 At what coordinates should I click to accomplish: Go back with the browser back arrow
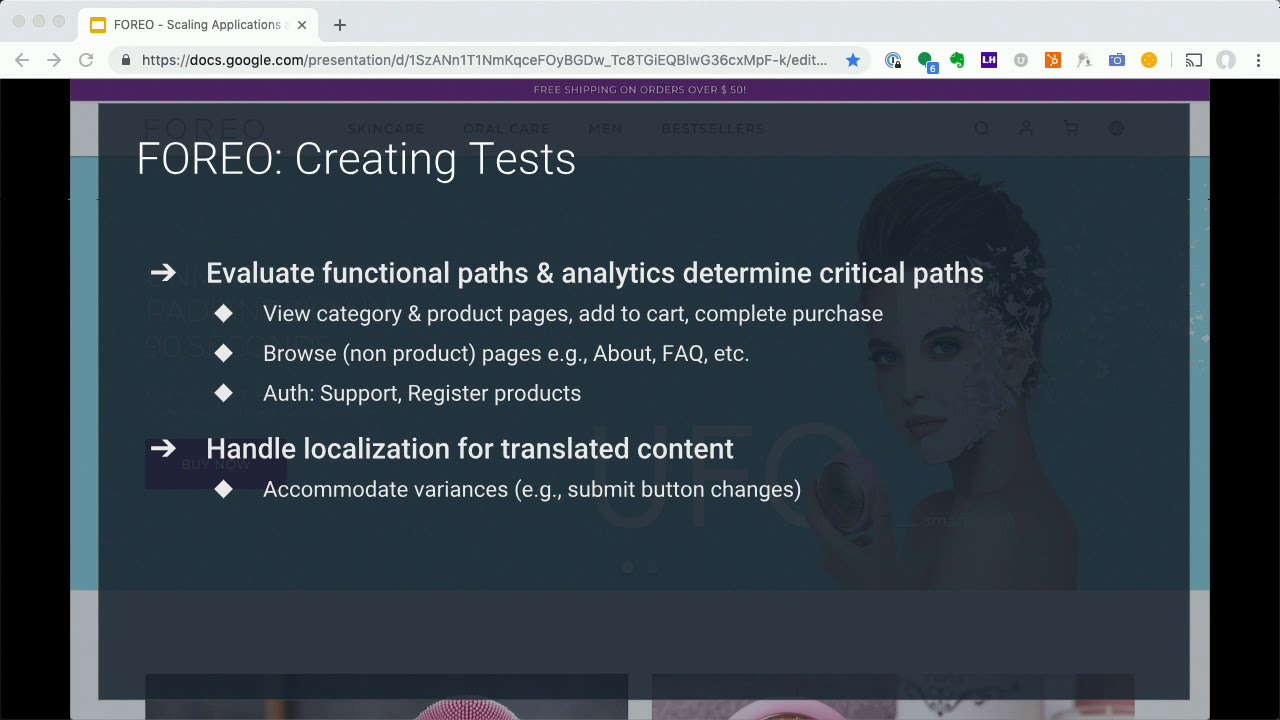pyautogui.click(x=22, y=60)
